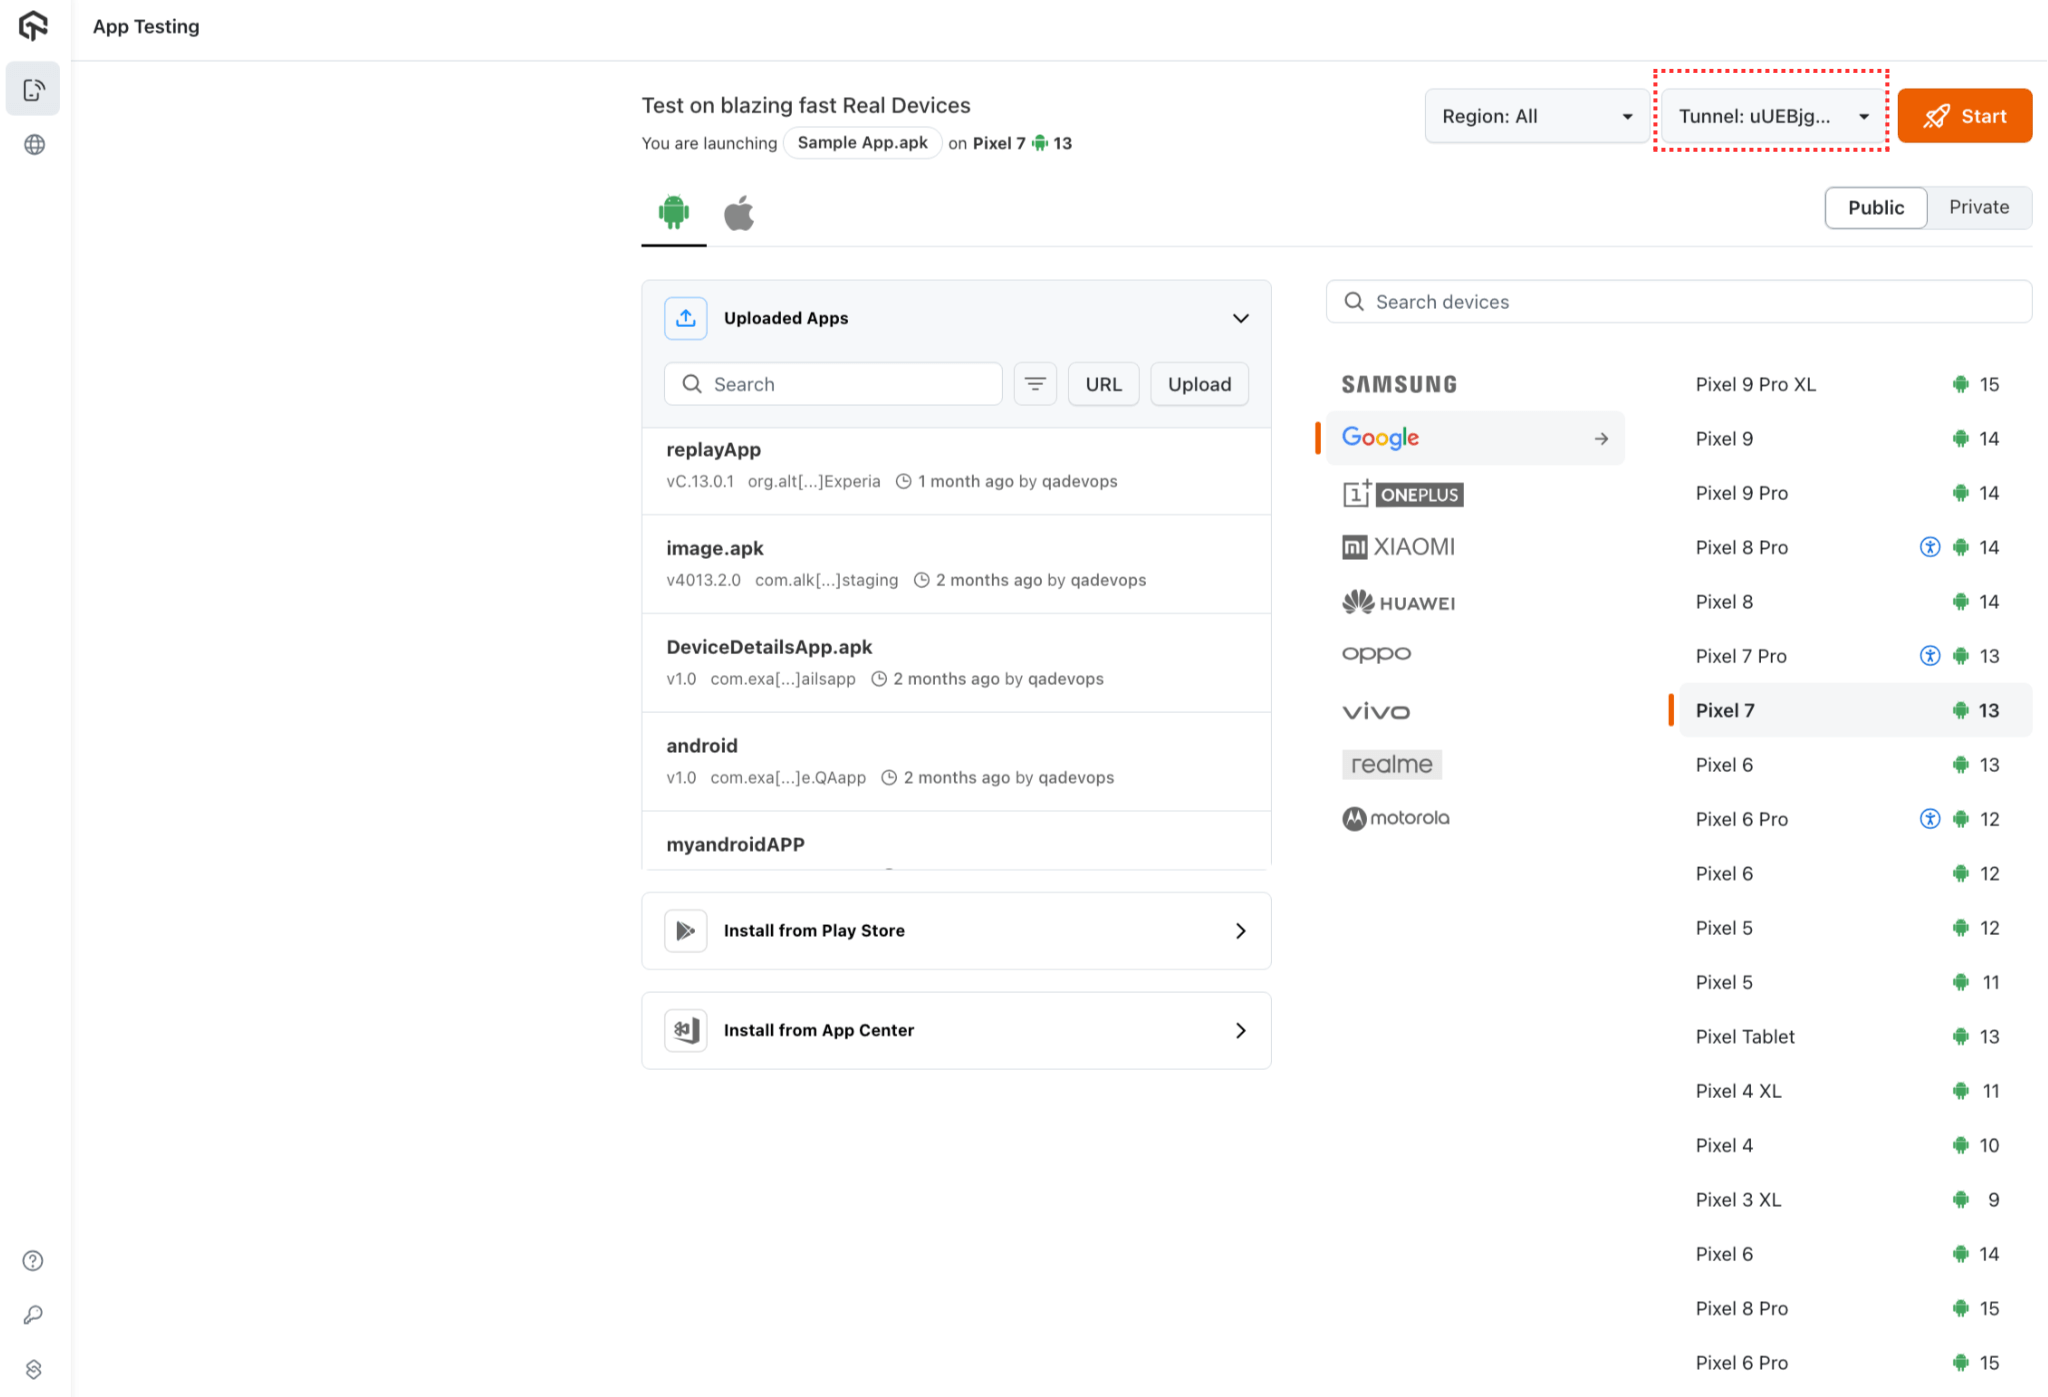Click the filter icon next to app search
This screenshot has width=2048, height=1397.
coord(1035,384)
